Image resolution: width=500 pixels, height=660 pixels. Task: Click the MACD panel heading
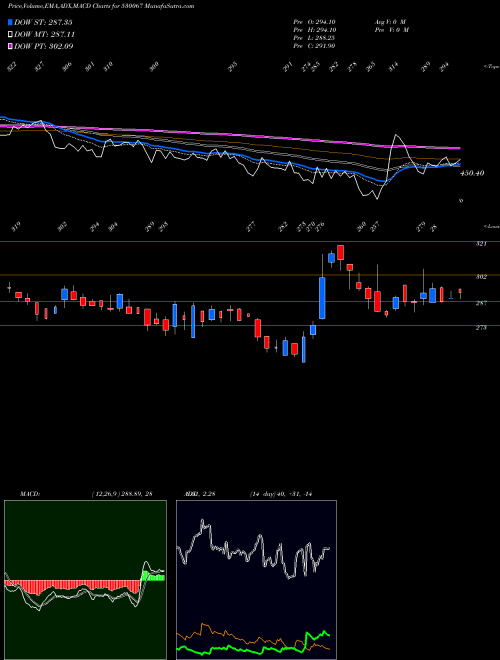click(x=30, y=494)
